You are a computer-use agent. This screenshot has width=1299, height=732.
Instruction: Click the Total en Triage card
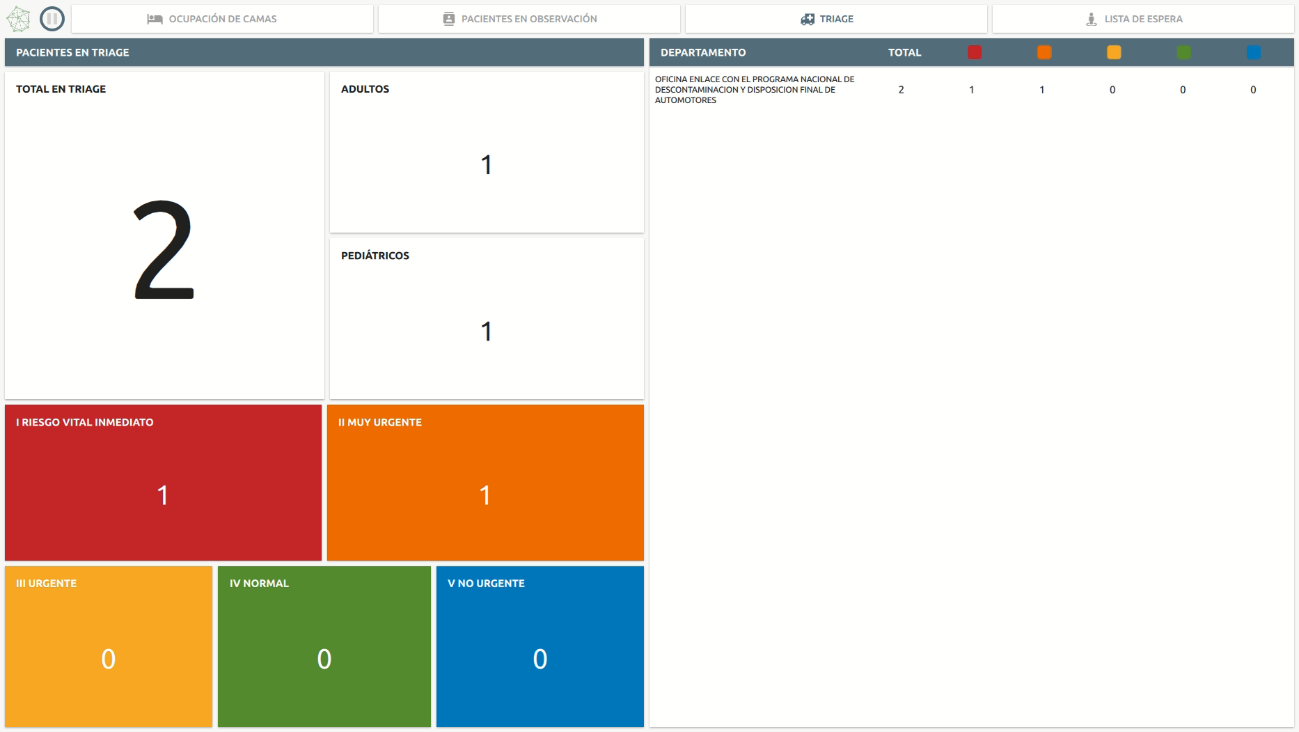(164, 235)
